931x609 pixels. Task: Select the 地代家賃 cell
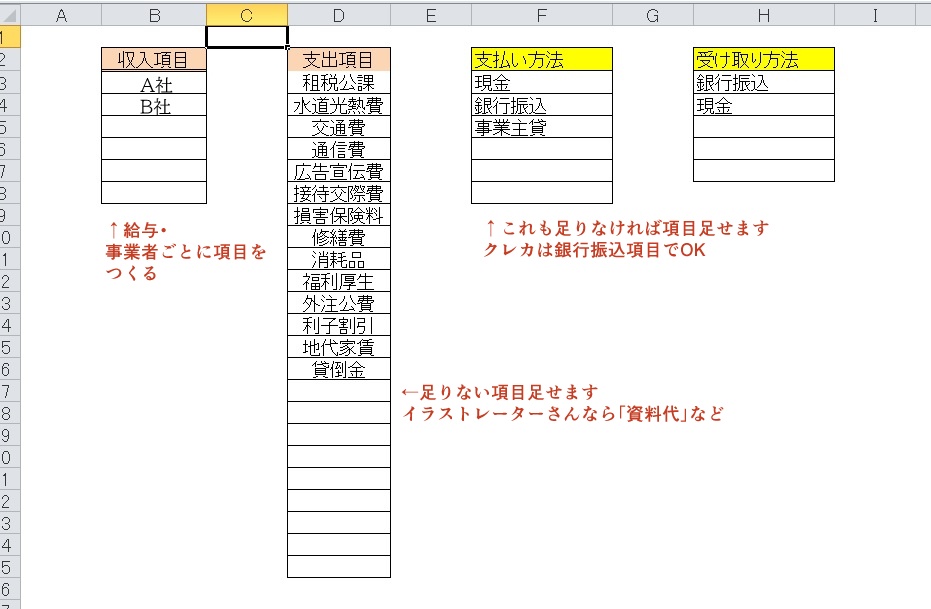coord(338,347)
